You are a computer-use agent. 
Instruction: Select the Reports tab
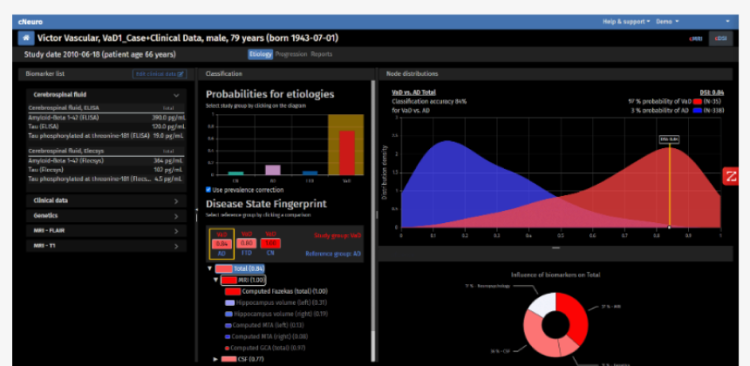point(321,55)
